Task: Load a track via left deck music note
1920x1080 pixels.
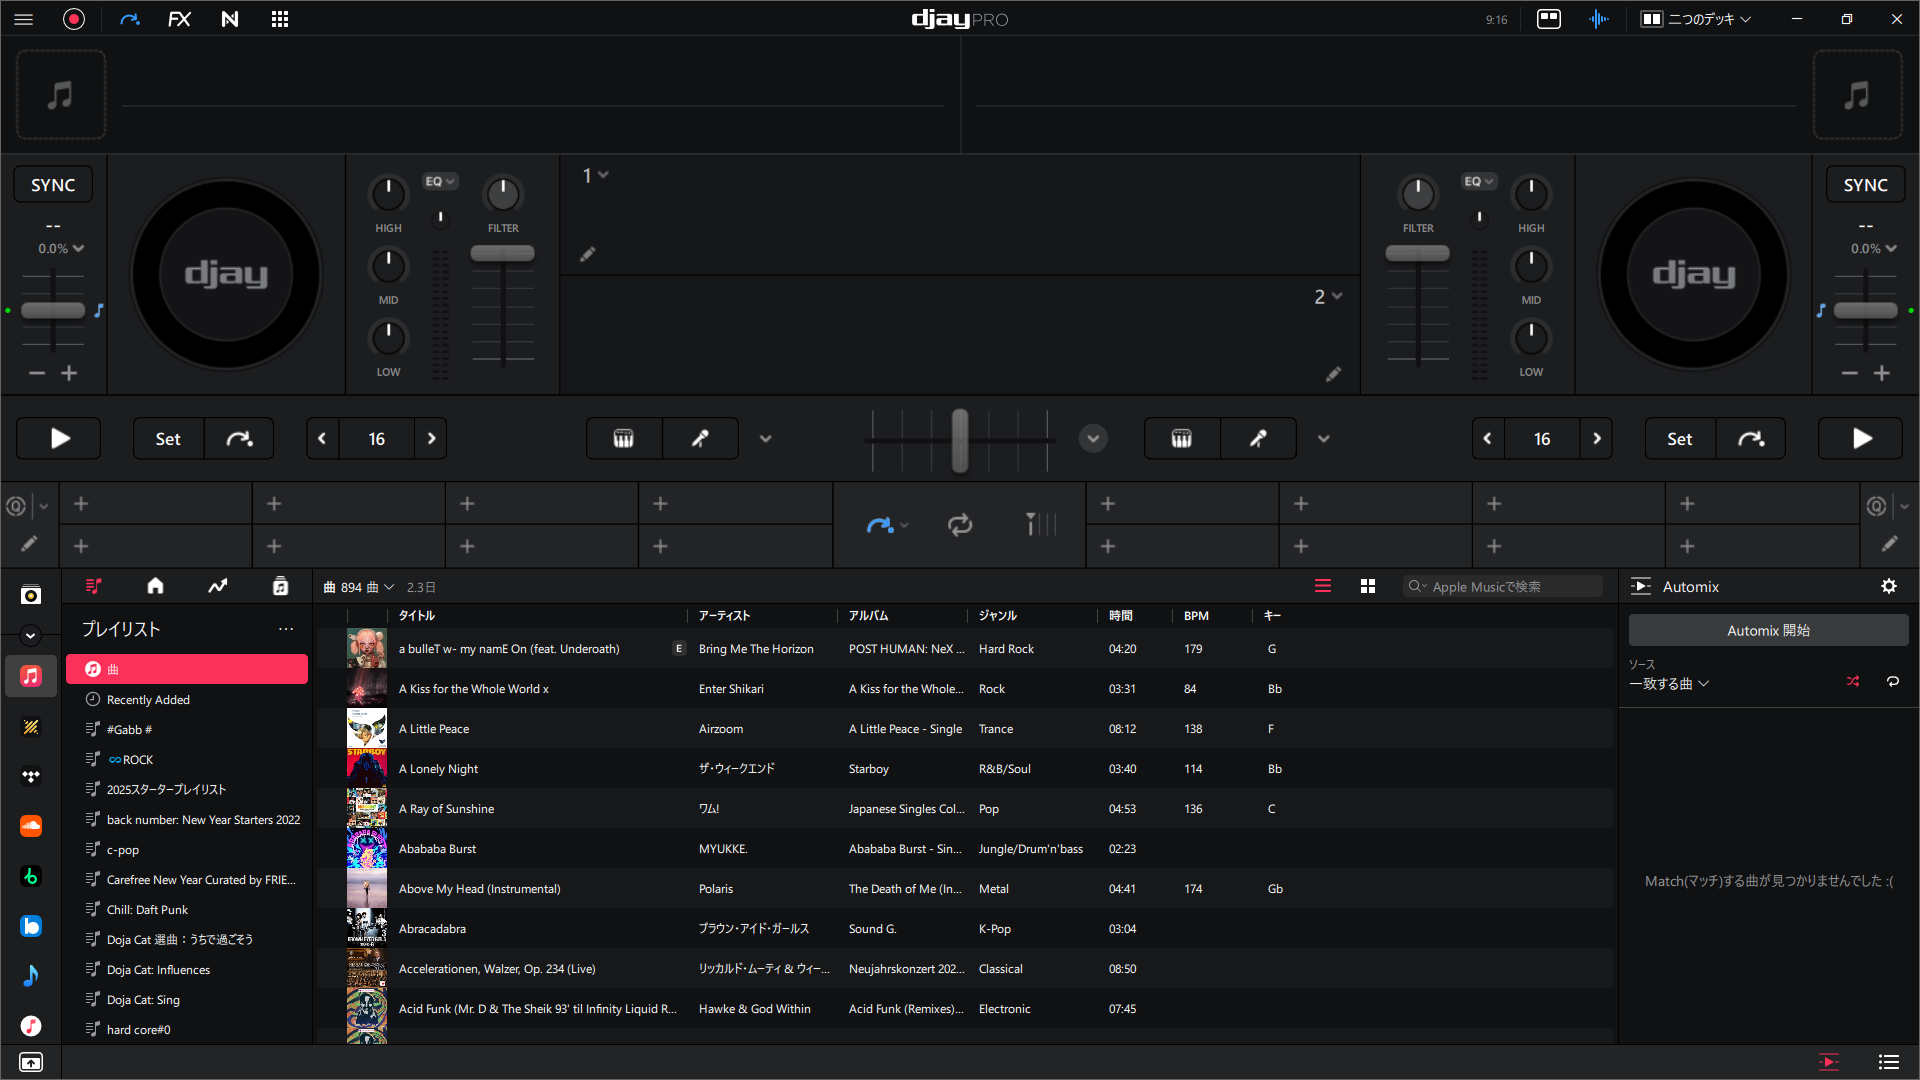Action: (61, 95)
